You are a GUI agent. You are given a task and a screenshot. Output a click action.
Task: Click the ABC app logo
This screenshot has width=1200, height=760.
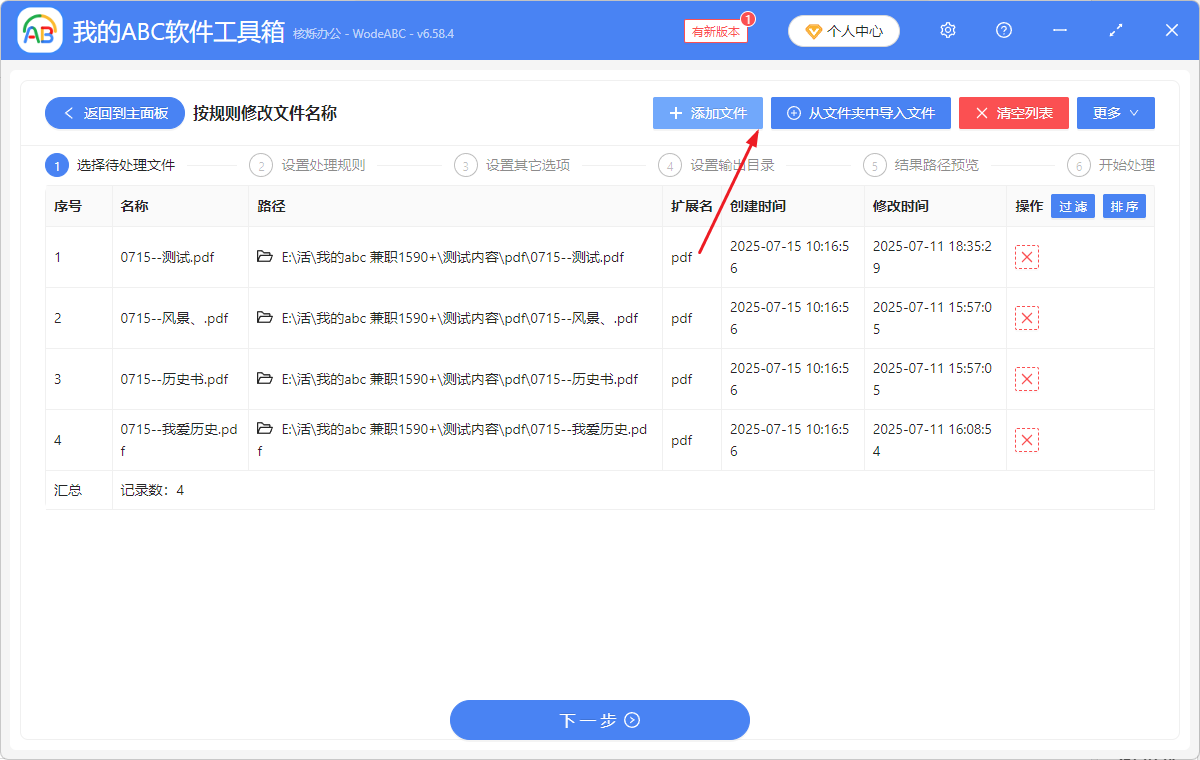40,30
